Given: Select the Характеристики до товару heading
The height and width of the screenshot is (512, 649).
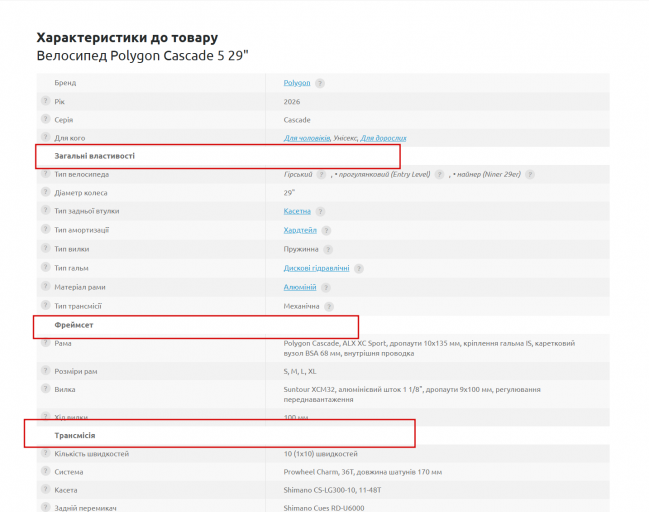Looking at the screenshot, I should click(x=127, y=38).
